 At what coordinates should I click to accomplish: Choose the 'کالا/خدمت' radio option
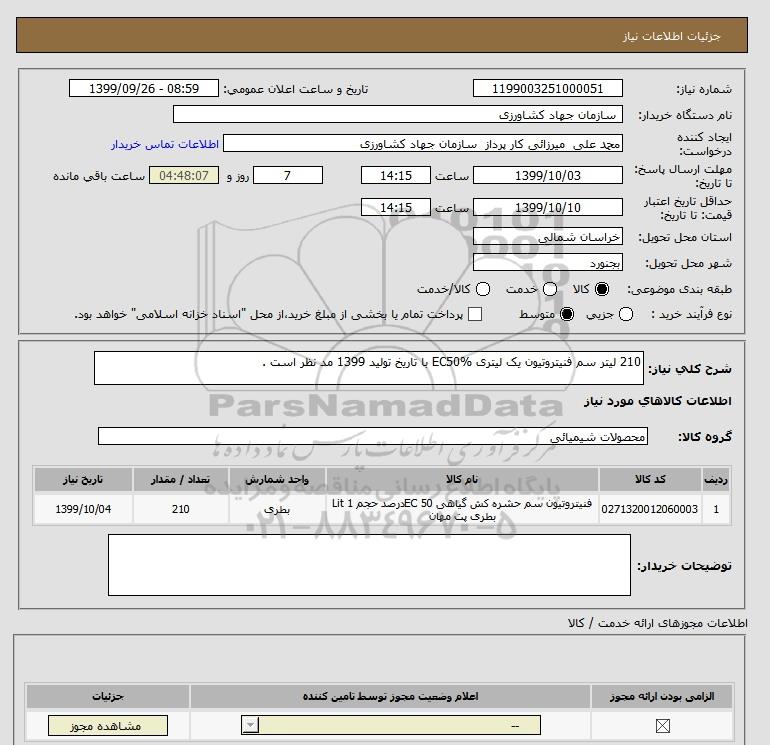point(483,289)
